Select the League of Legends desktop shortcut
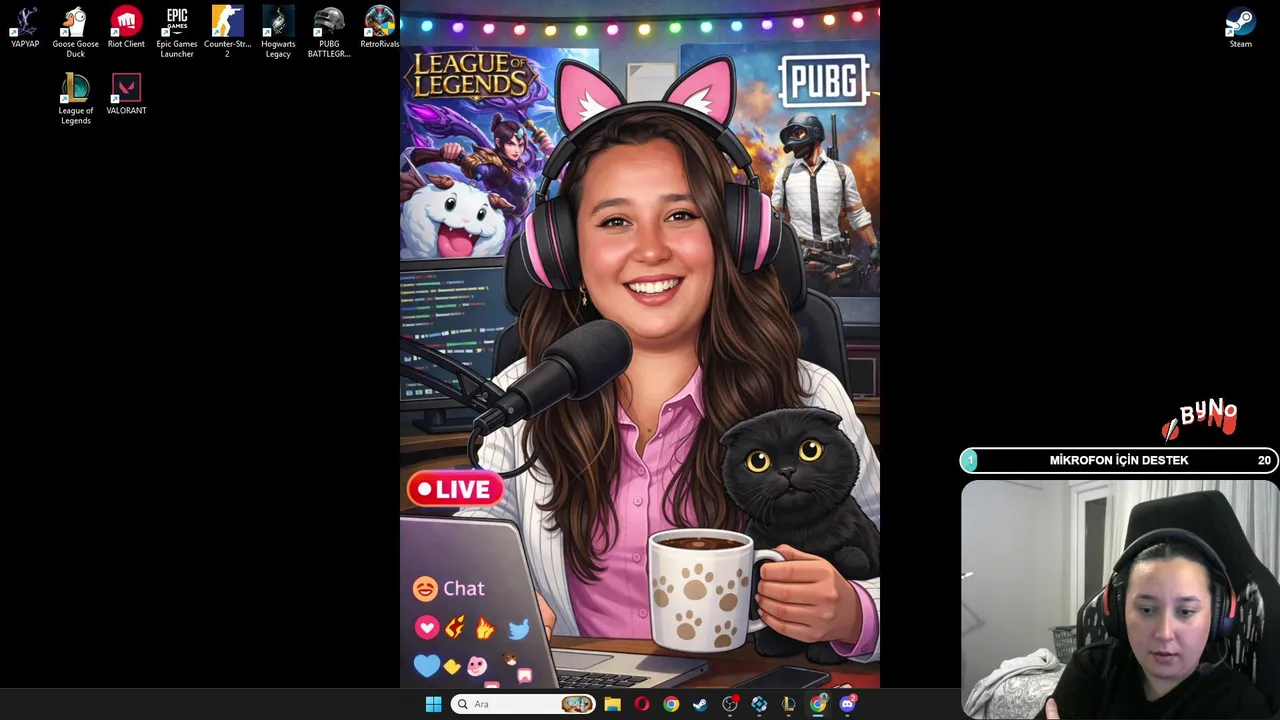1280x720 pixels. click(x=75, y=99)
